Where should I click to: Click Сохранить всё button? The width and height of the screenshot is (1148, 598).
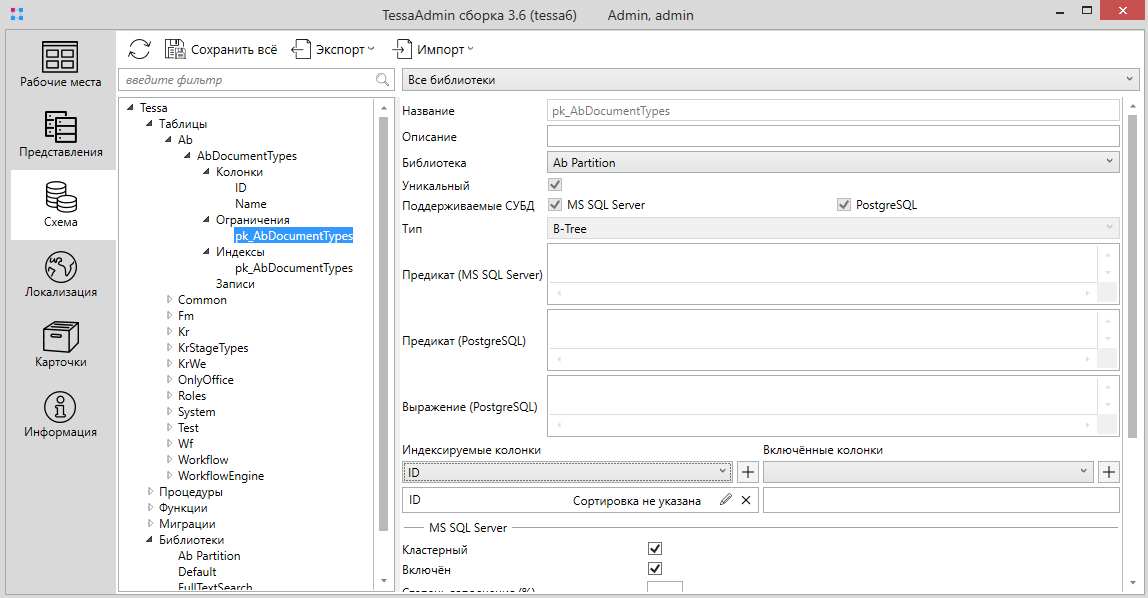(x=221, y=49)
